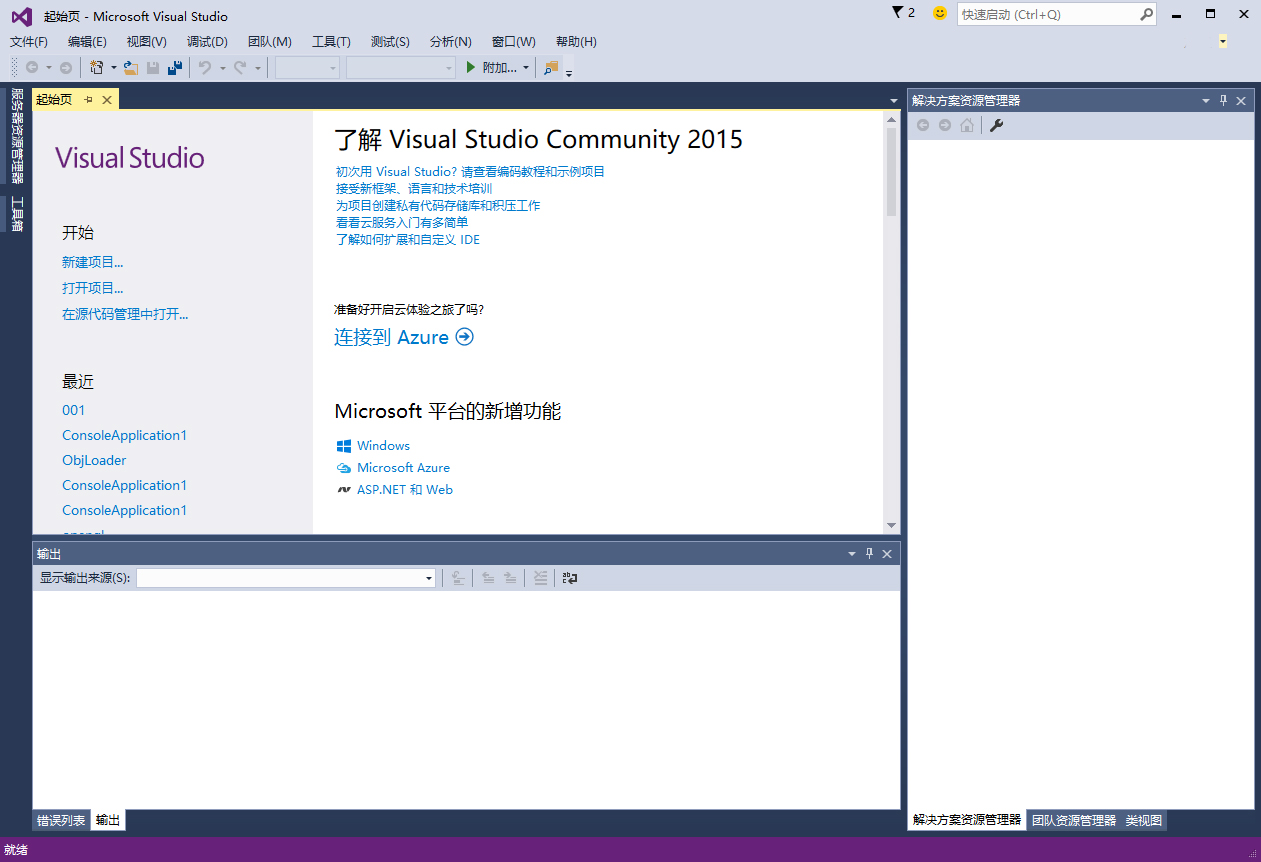The width and height of the screenshot is (1261, 862).
Task: Close the 解决方案资源管理器 panel
Action: pyautogui.click(x=1241, y=100)
